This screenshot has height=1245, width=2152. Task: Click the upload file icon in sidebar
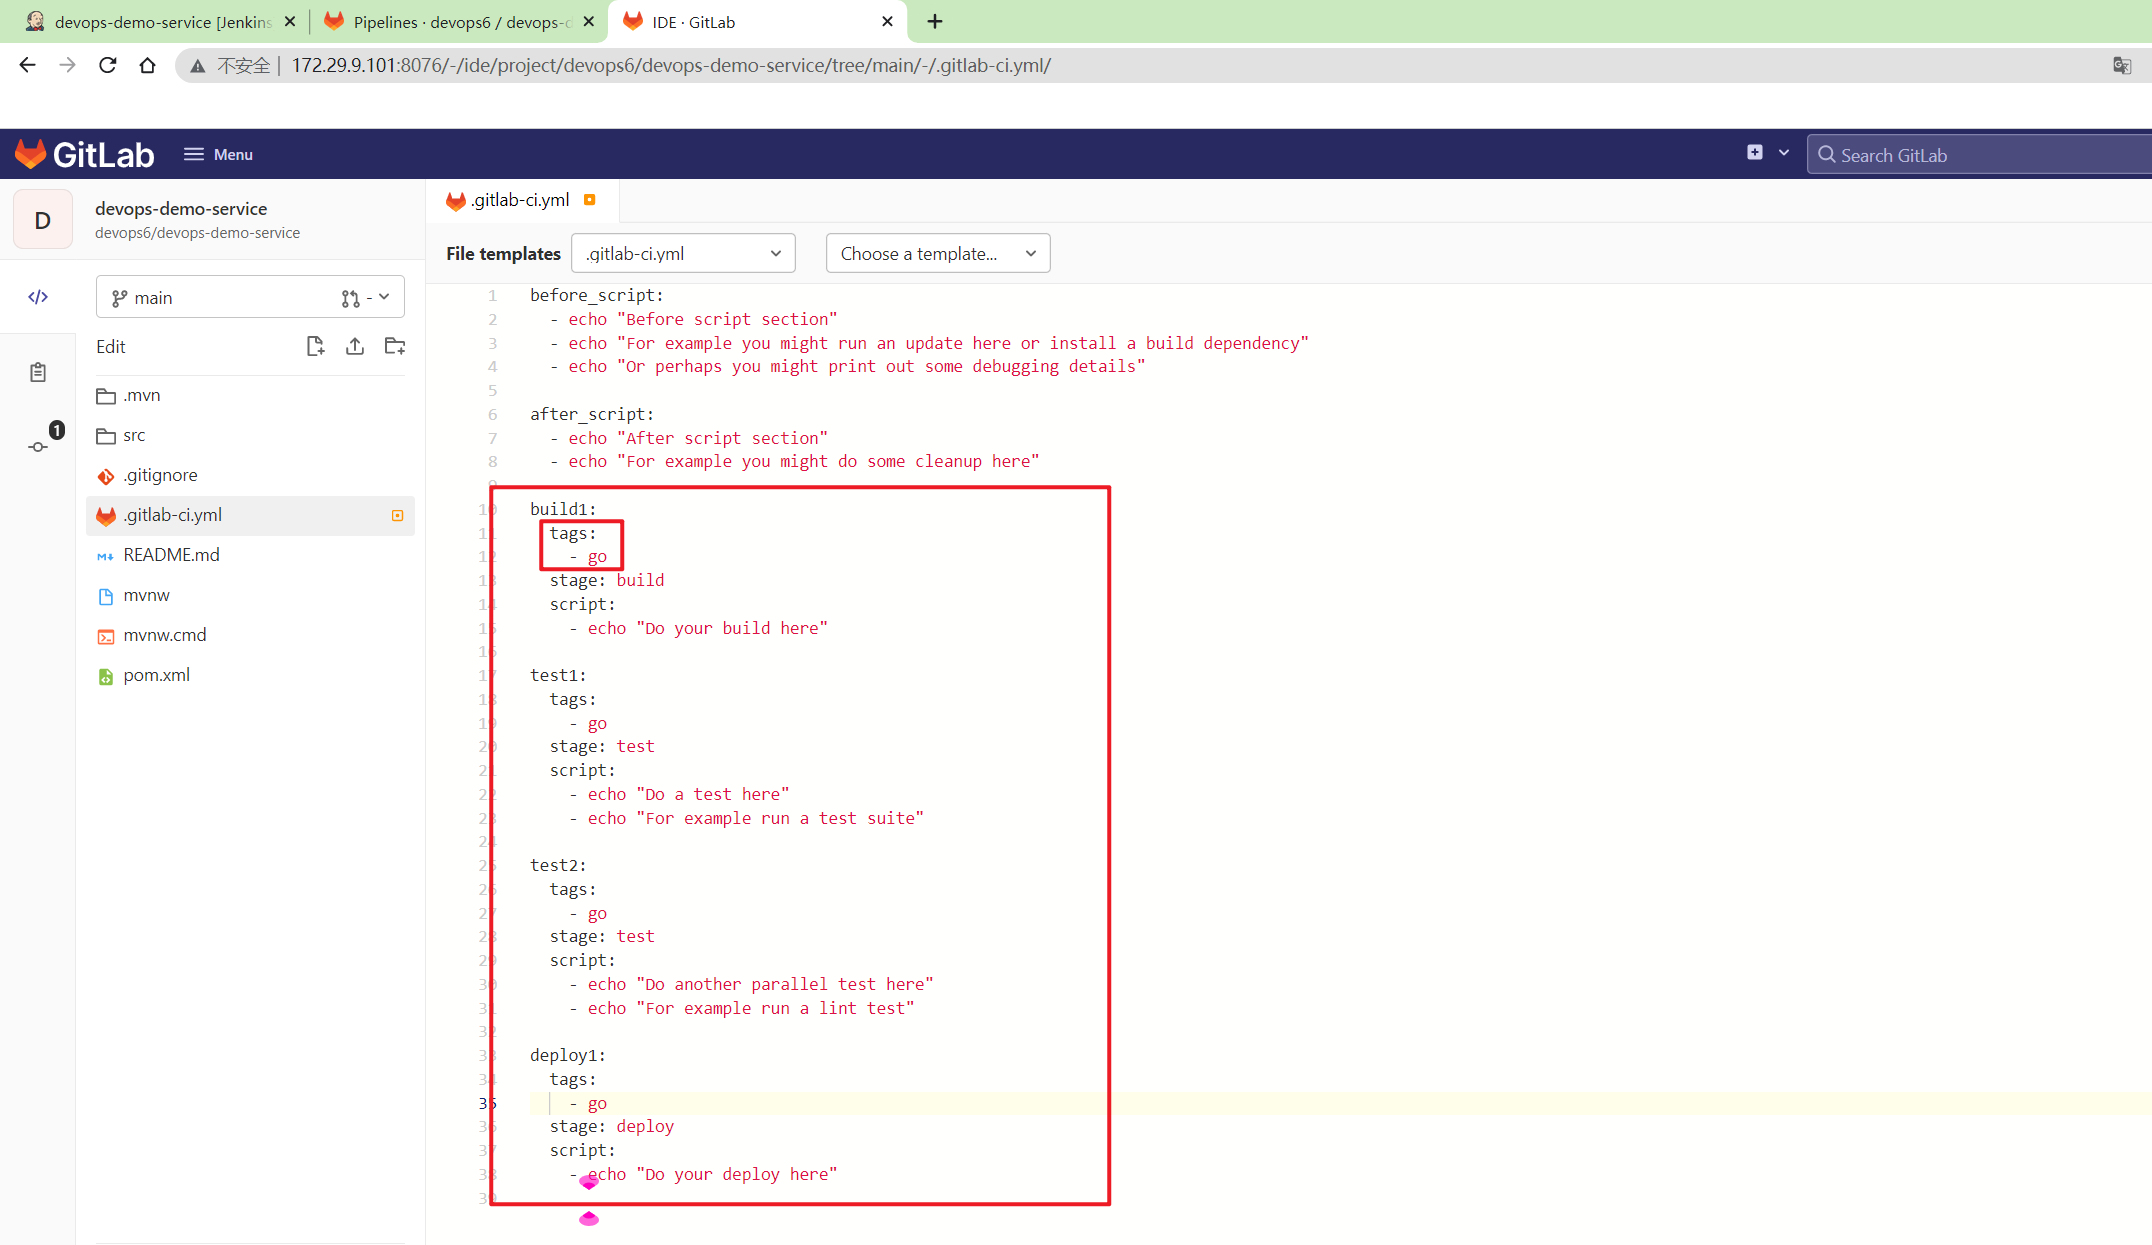pos(354,347)
